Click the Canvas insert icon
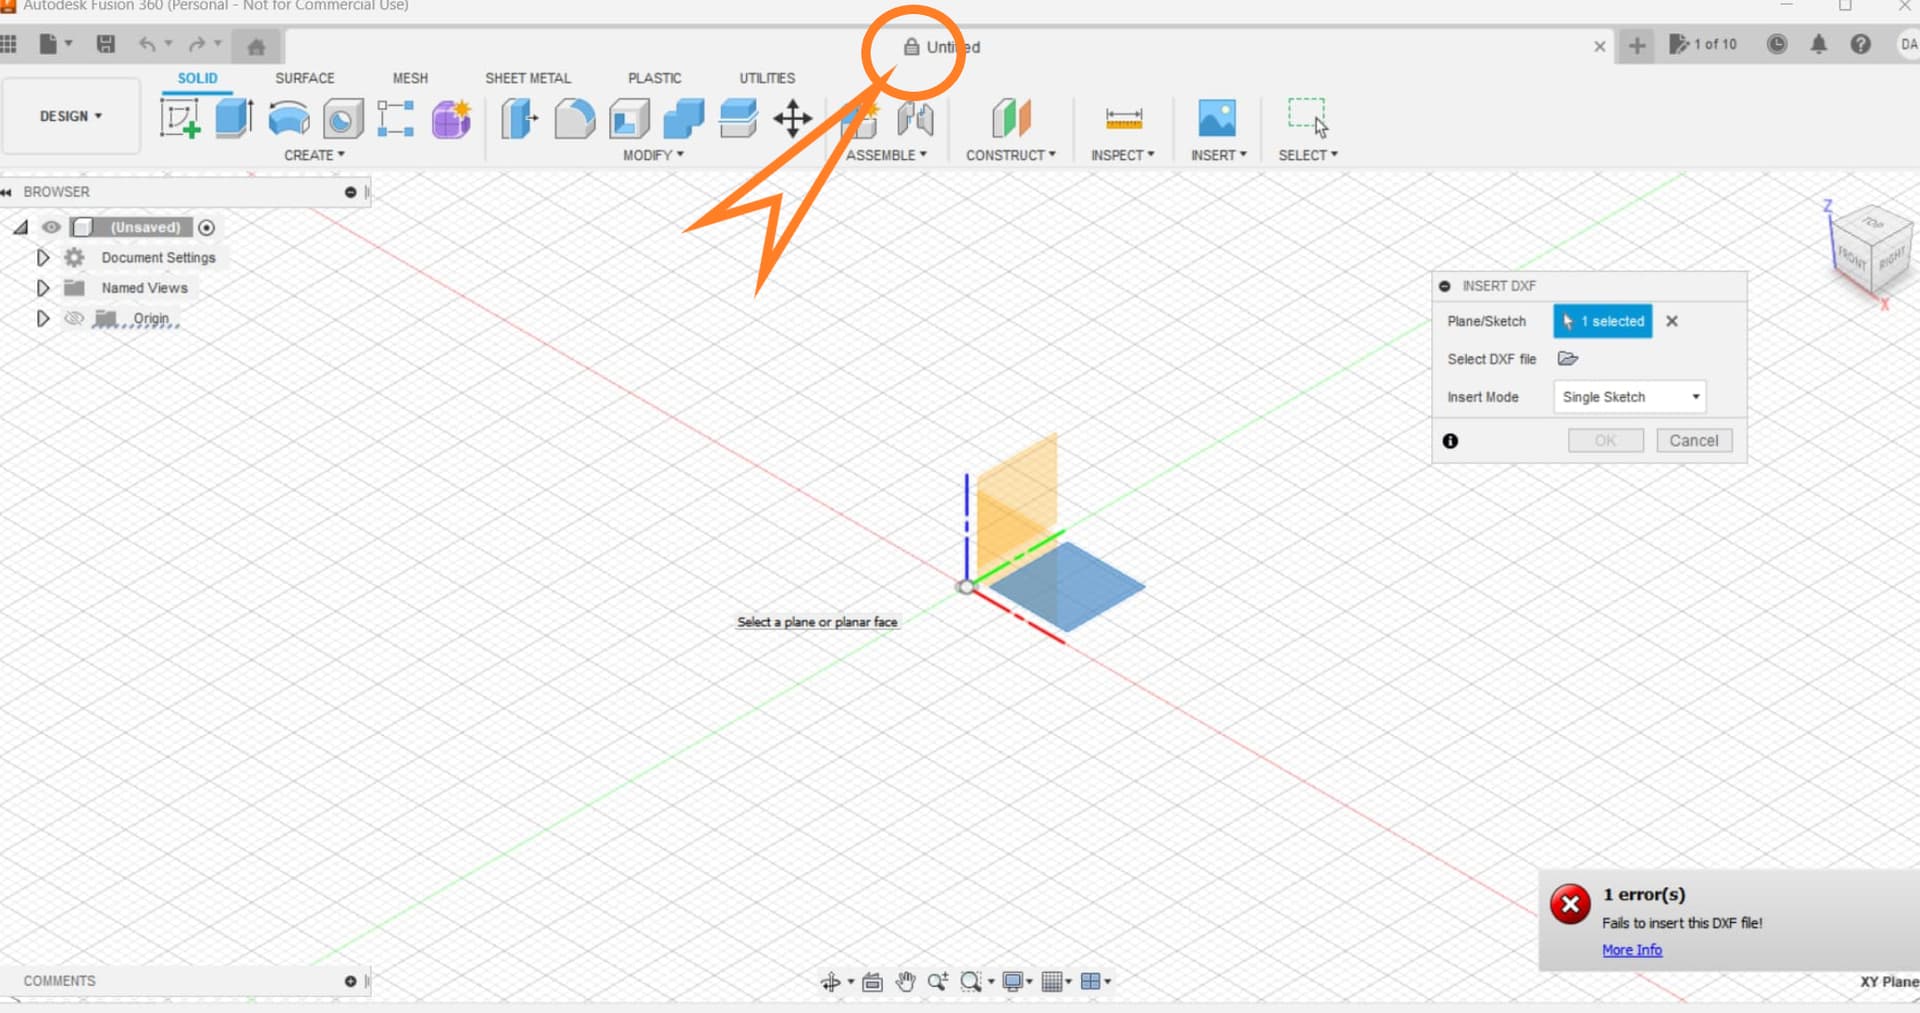This screenshot has height=1013, width=1920. [1217, 117]
